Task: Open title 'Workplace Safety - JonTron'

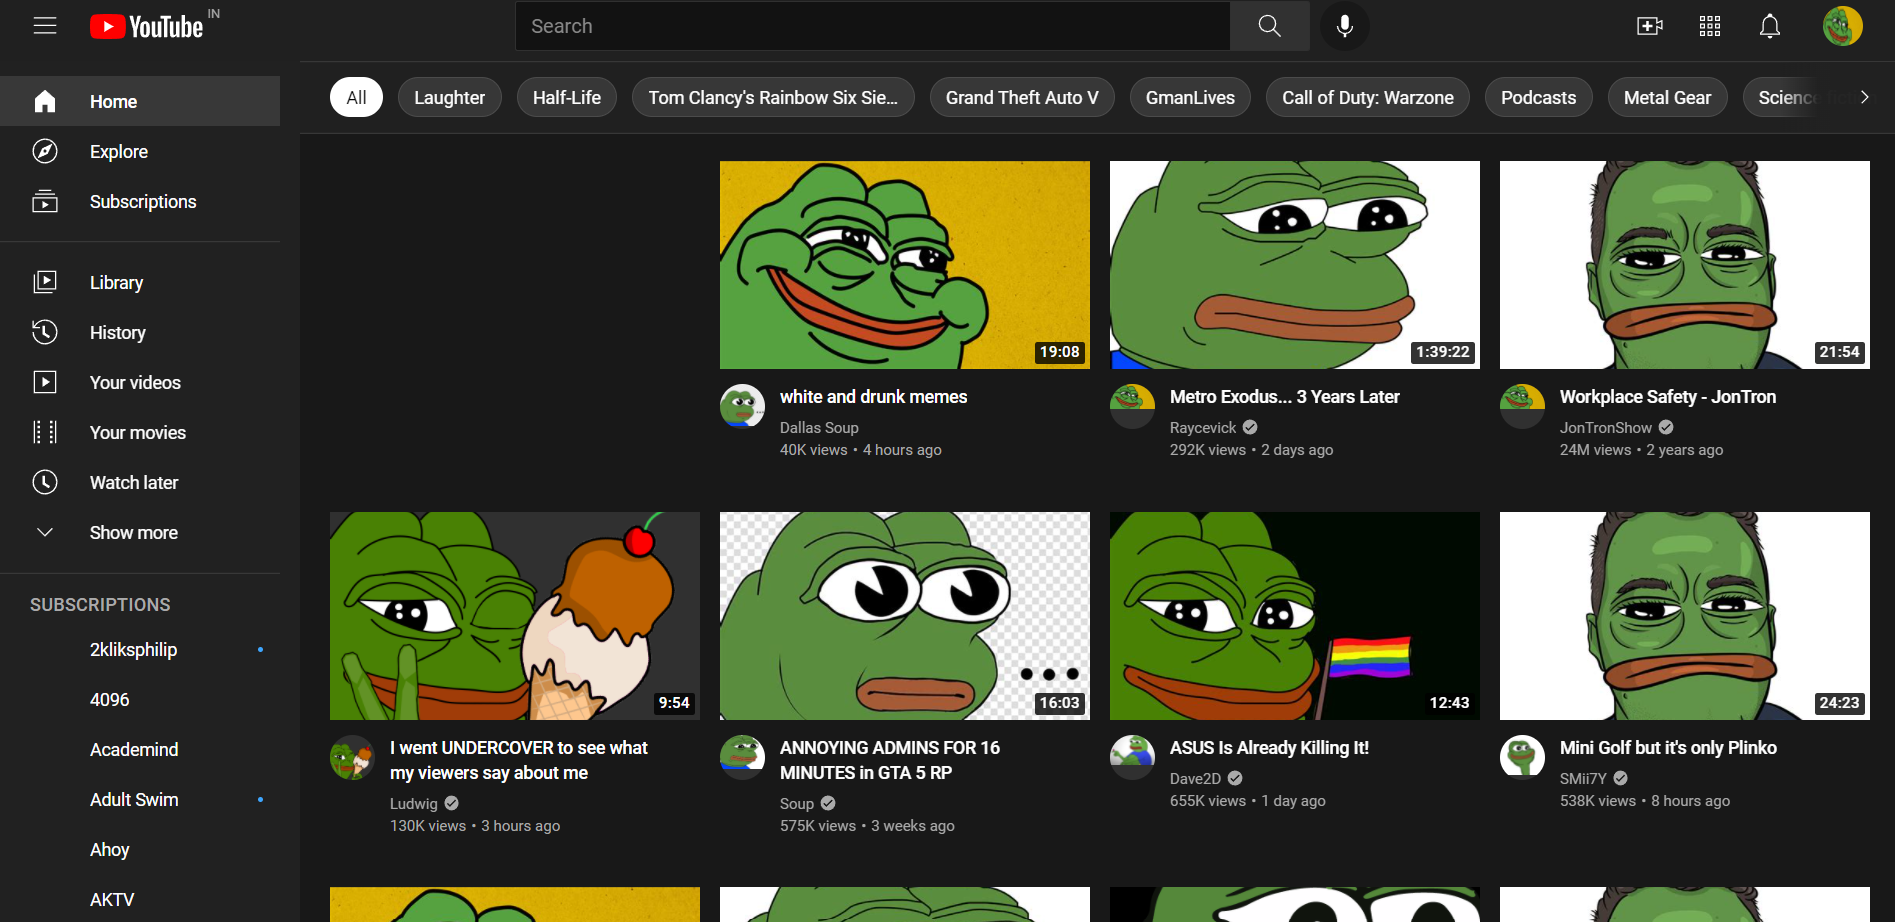Action: 1668,397
